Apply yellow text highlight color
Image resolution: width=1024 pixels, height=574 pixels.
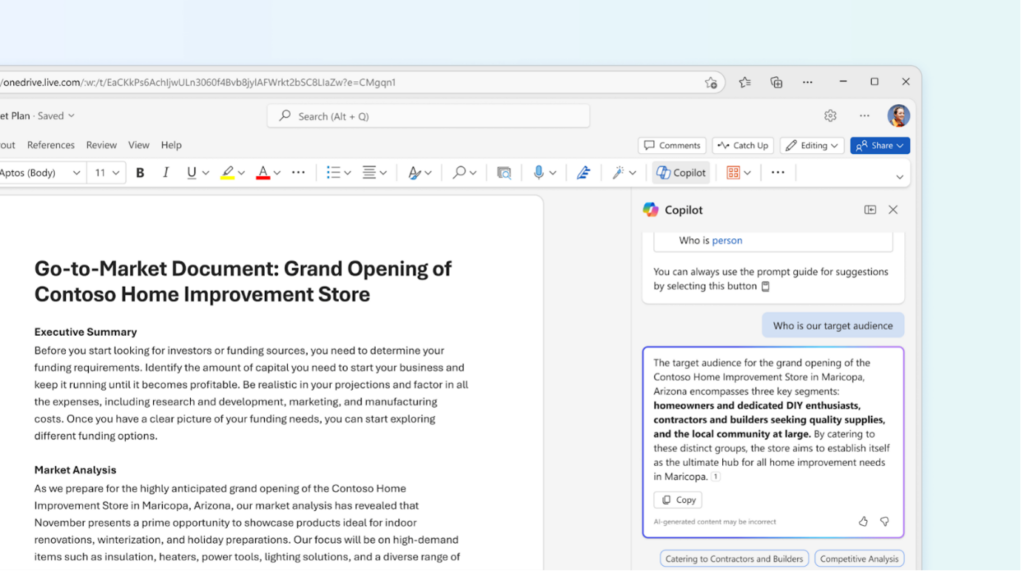pos(228,173)
